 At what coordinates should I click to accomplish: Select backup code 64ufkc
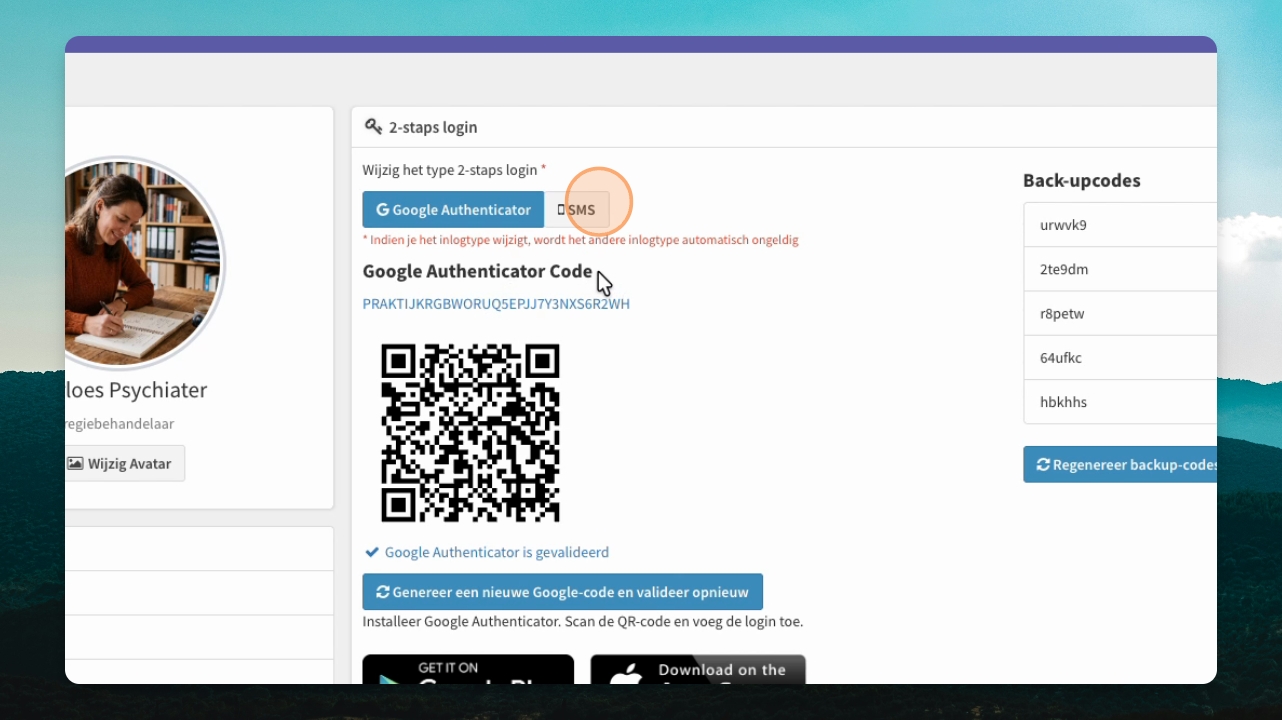1120,357
